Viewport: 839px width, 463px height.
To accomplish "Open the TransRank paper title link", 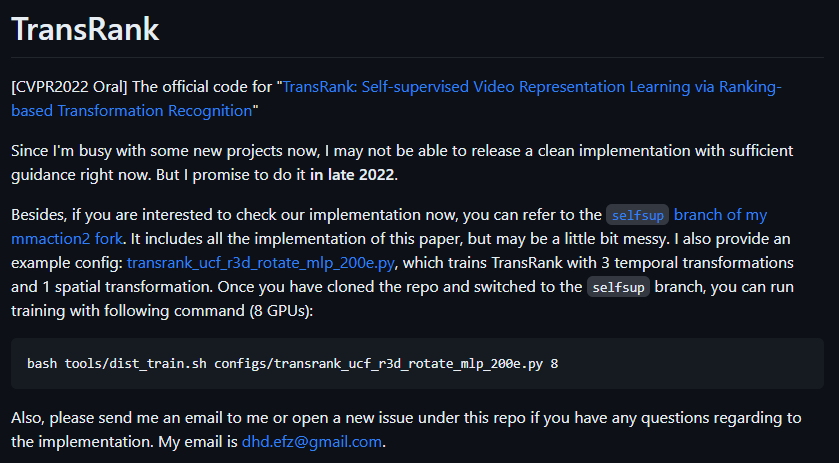I will [530, 87].
